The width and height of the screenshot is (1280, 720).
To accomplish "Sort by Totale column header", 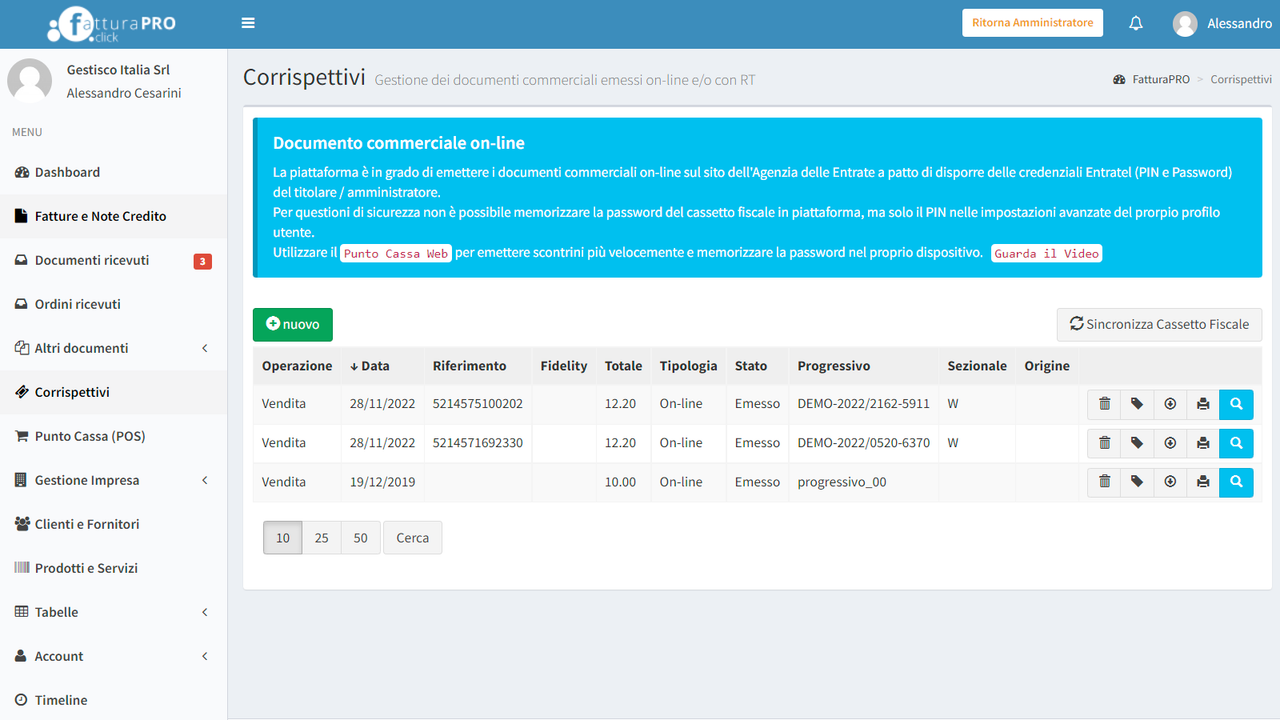I will [624, 366].
